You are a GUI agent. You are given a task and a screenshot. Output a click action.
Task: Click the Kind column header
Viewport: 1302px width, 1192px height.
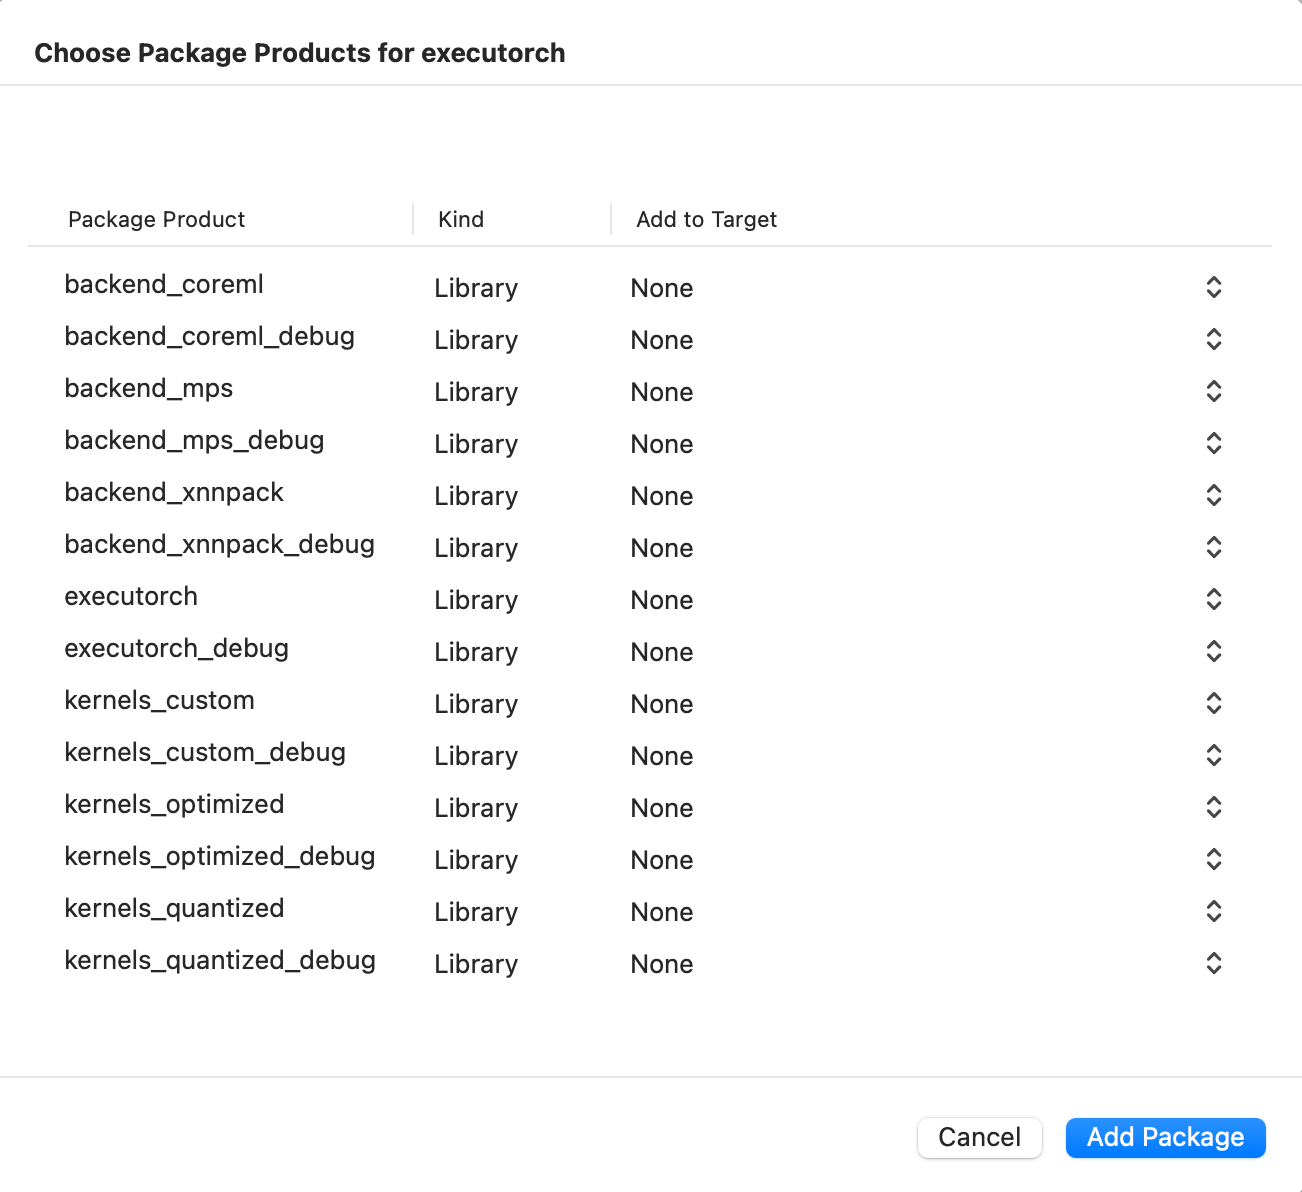tap(461, 220)
